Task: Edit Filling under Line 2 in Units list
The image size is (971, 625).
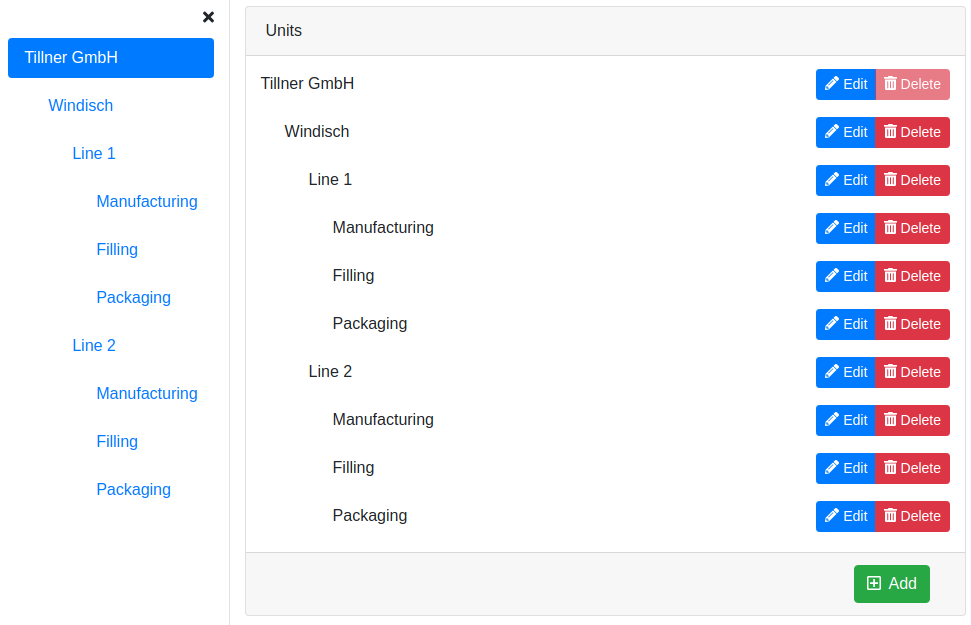Action: (x=846, y=468)
